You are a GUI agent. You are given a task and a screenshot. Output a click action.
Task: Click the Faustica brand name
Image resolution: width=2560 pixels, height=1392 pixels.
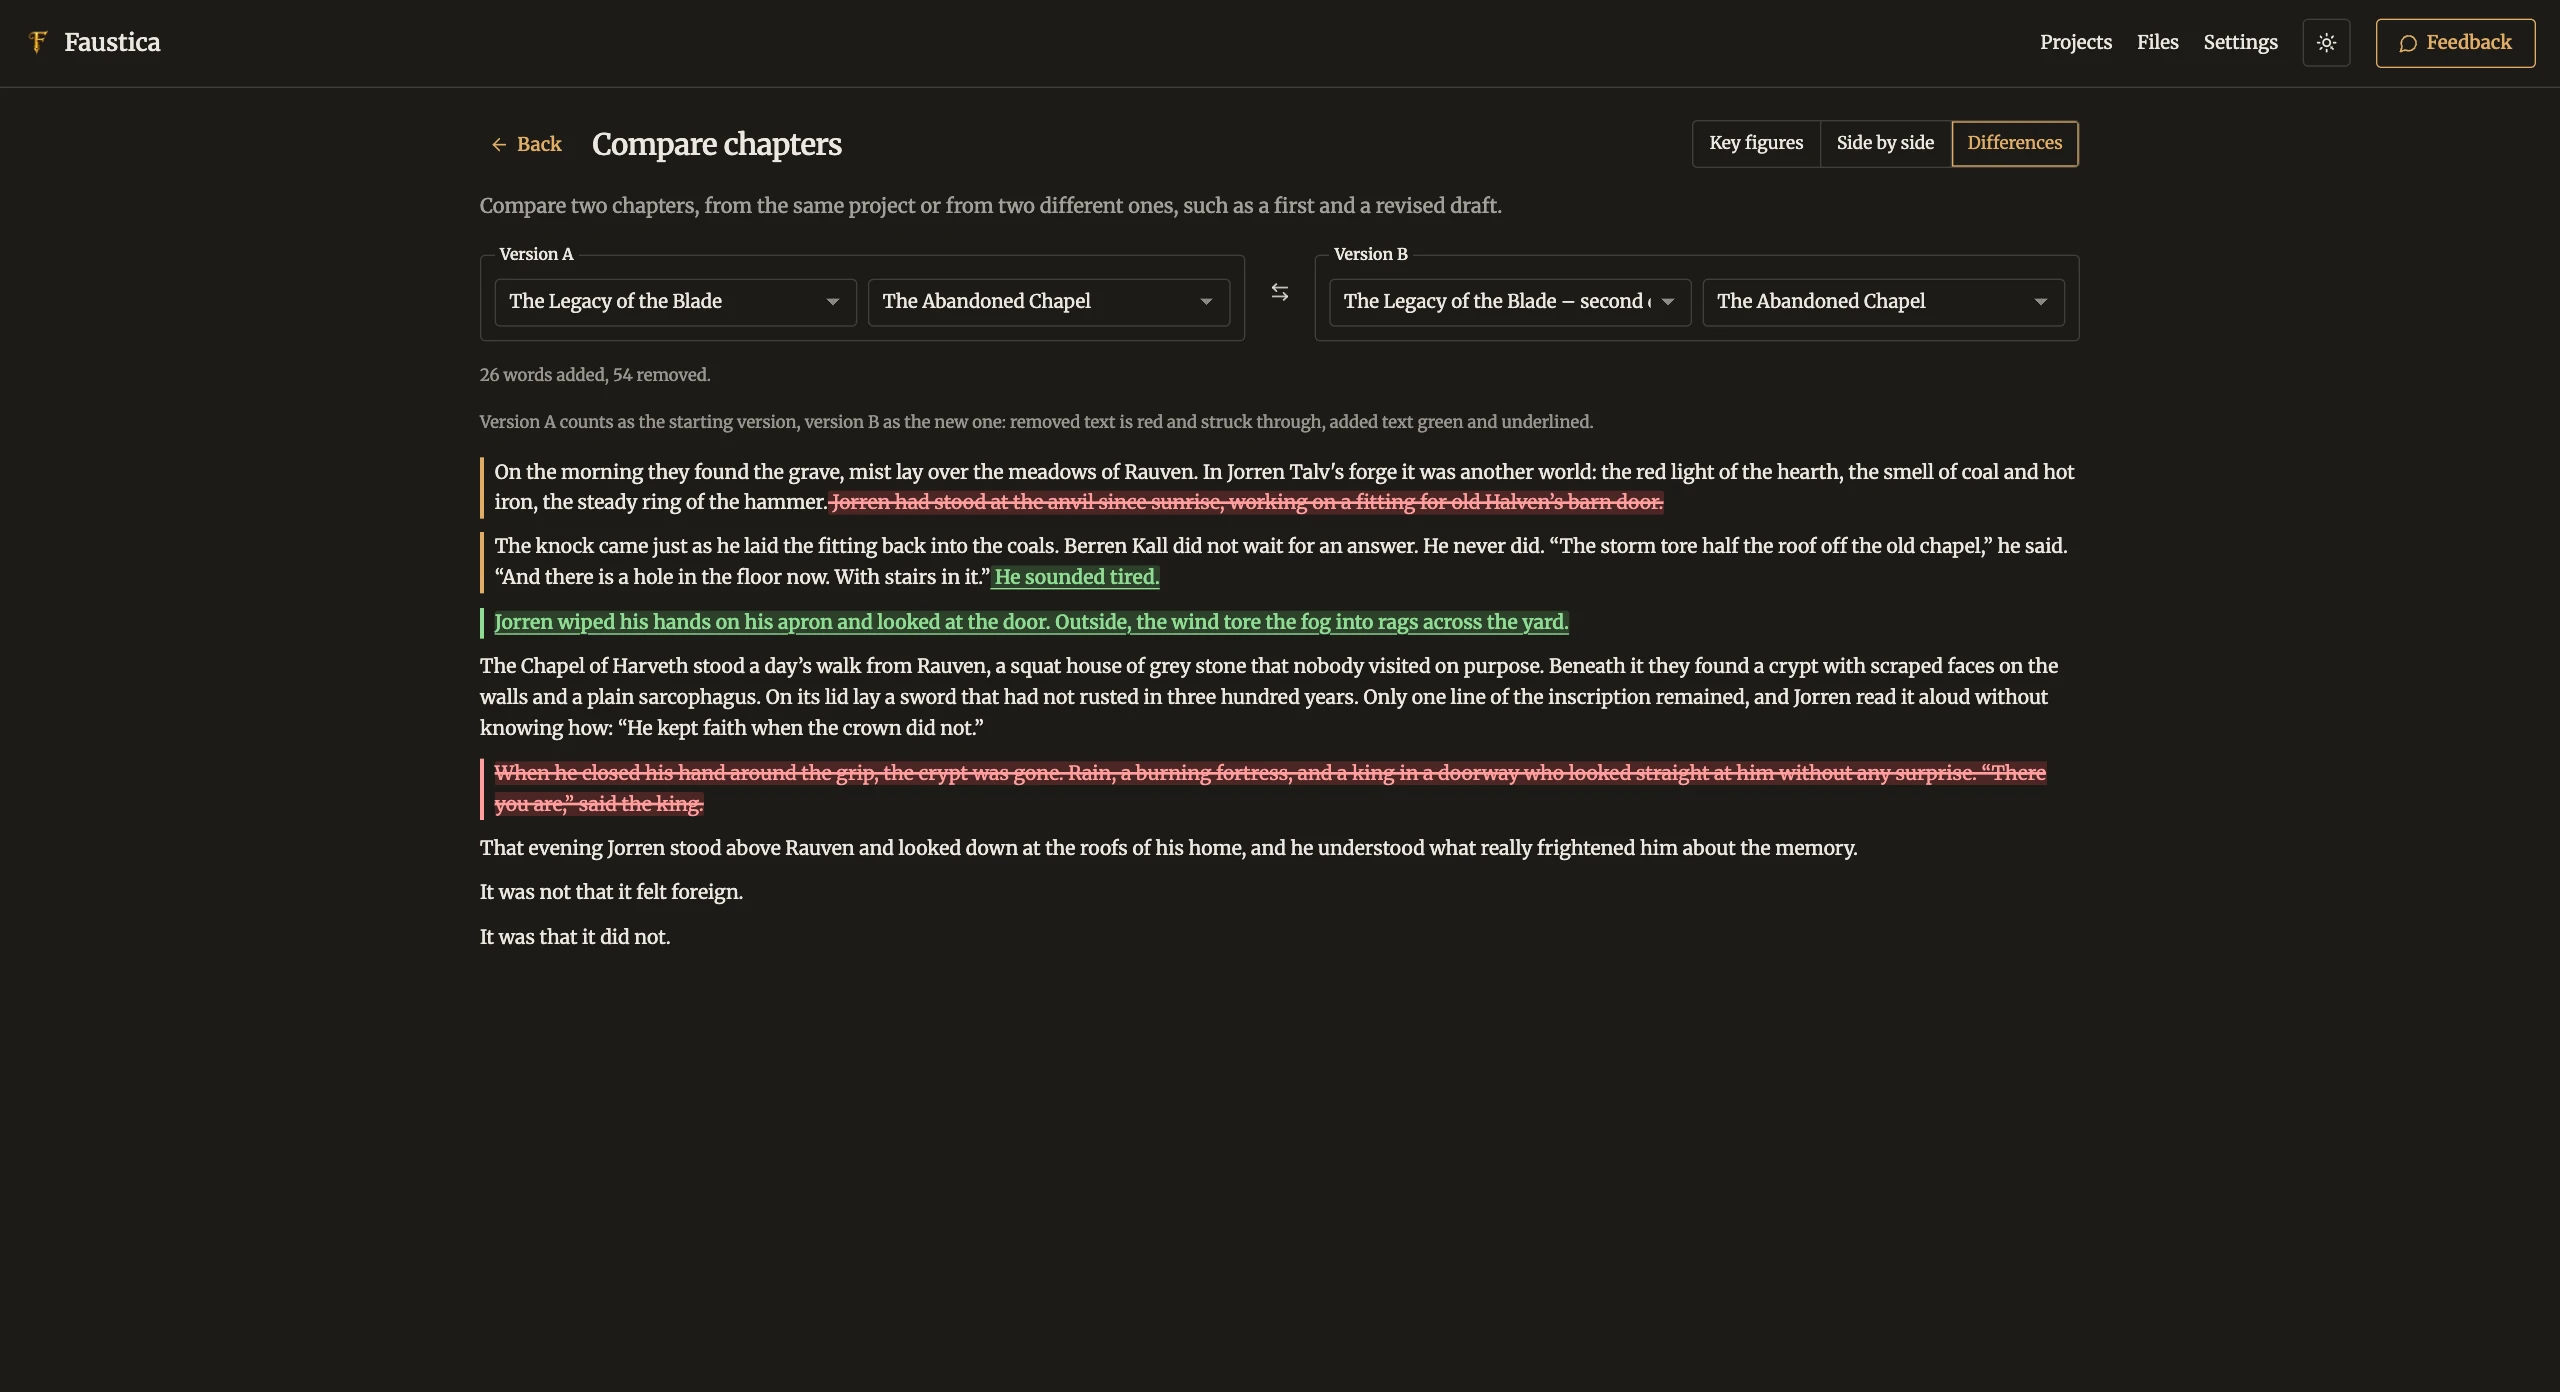point(112,42)
